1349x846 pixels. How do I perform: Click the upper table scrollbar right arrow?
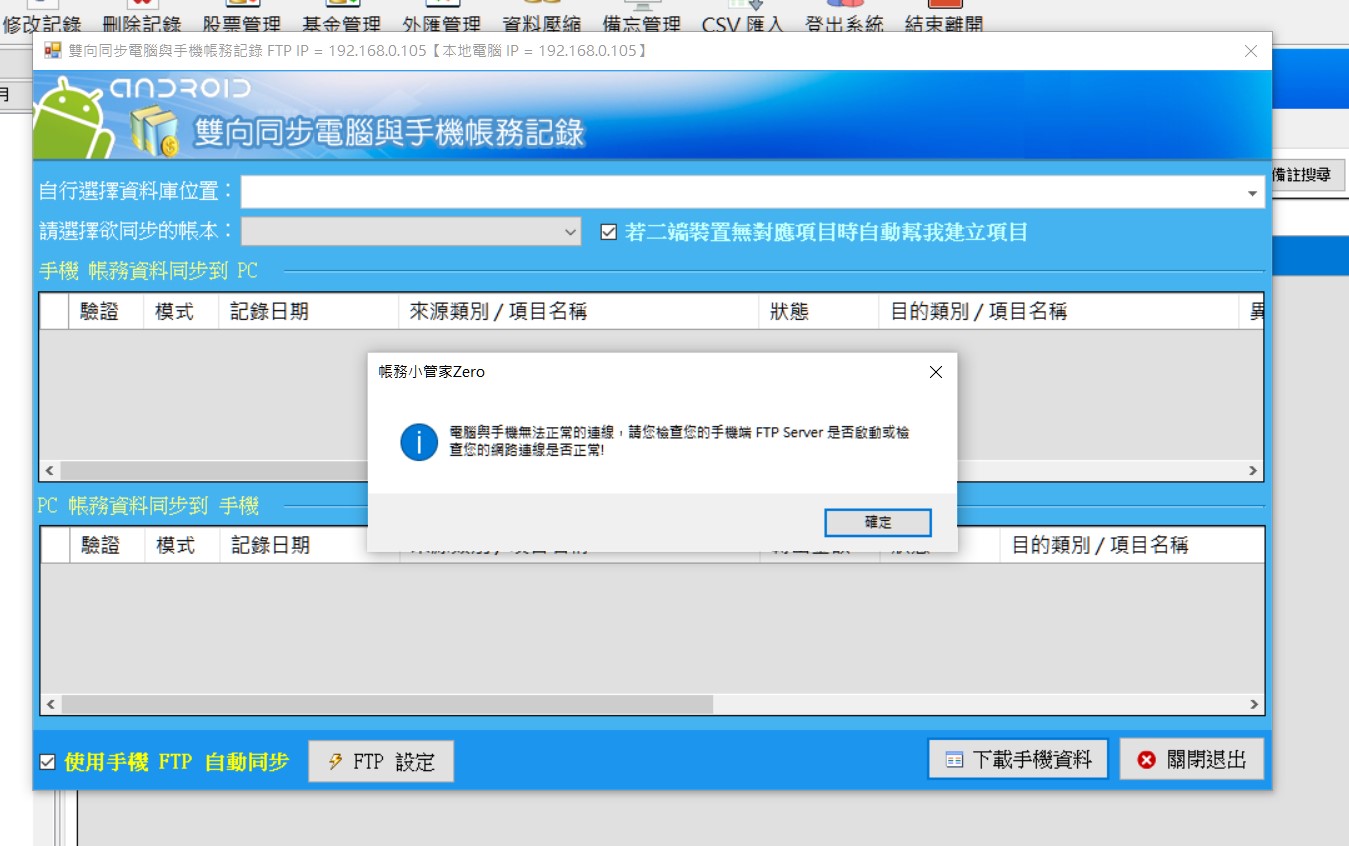point(1253,470)
